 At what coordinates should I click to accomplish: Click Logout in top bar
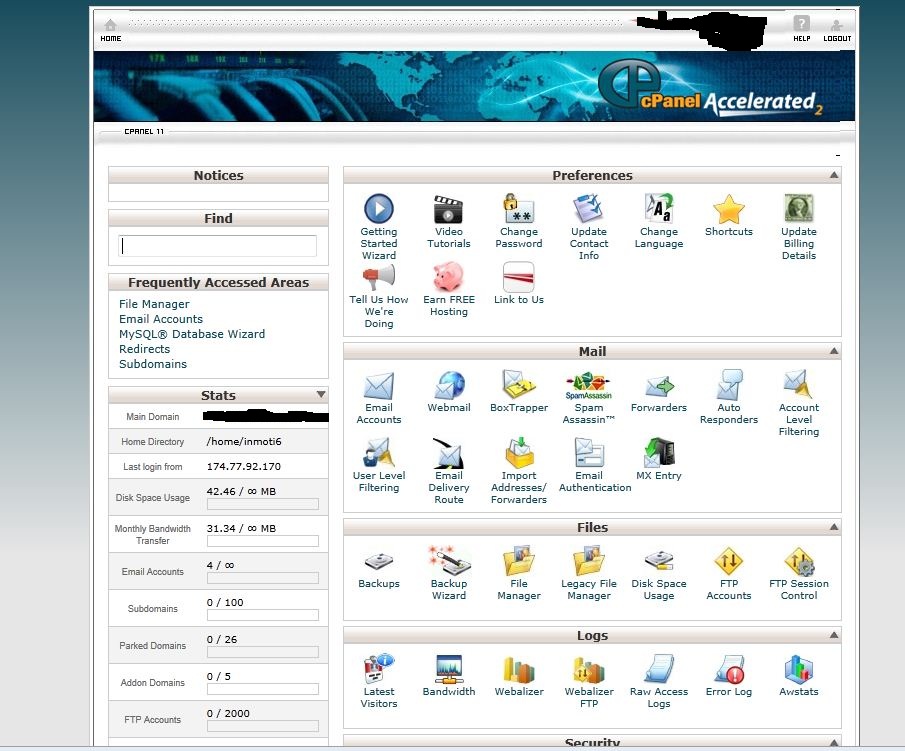(837, 30)
